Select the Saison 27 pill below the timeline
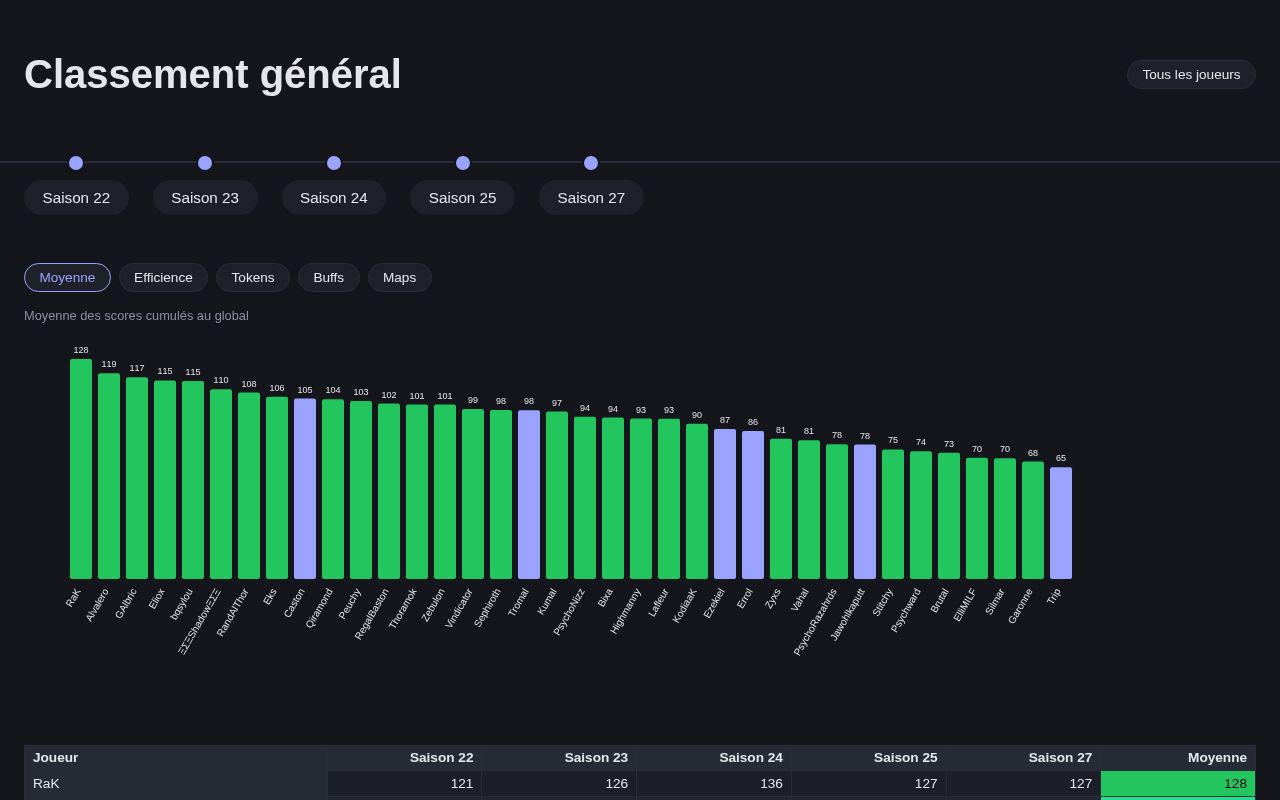Image resolution: width=1280 pixels, height=800 pixels. [591, 198]
